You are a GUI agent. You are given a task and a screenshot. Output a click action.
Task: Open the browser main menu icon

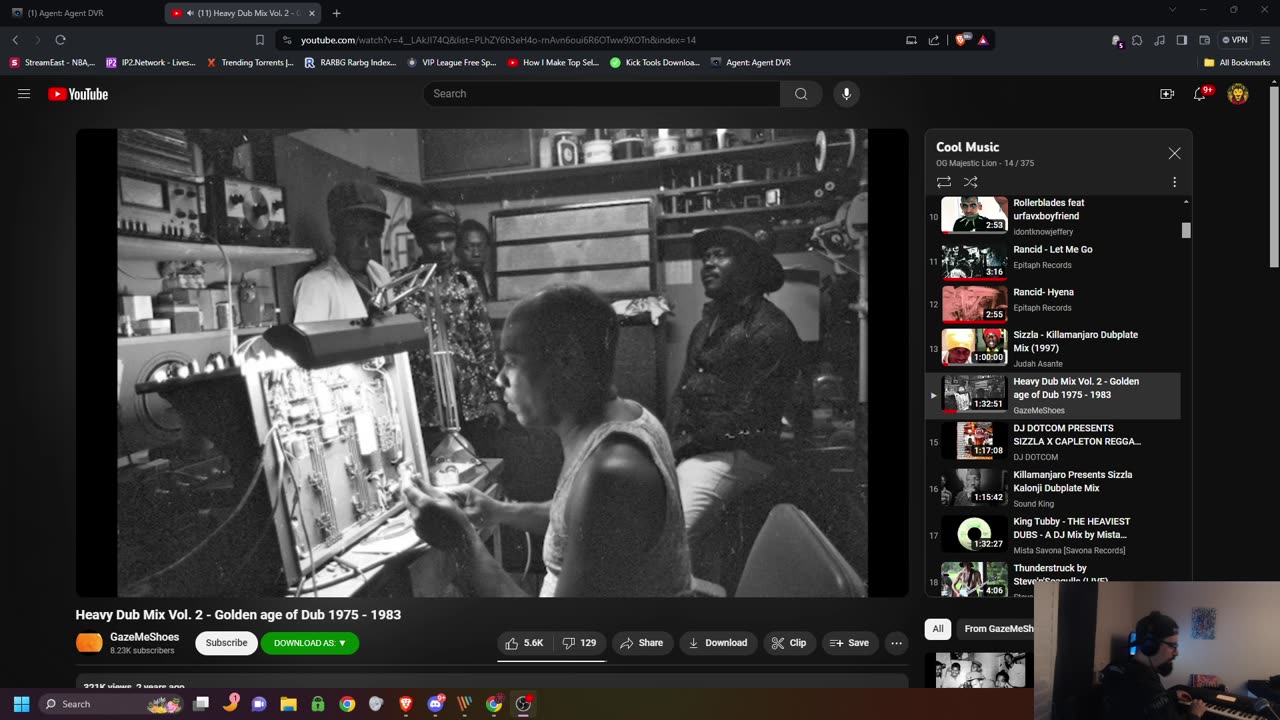(1263, 40)
